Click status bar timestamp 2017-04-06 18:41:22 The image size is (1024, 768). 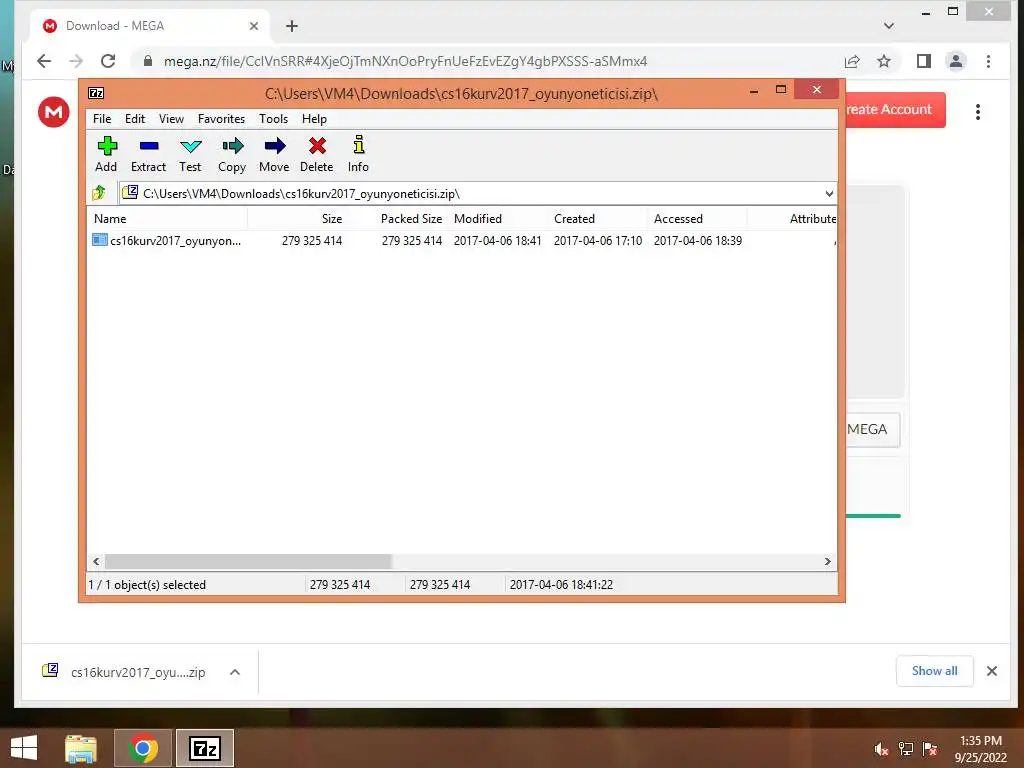561,584
